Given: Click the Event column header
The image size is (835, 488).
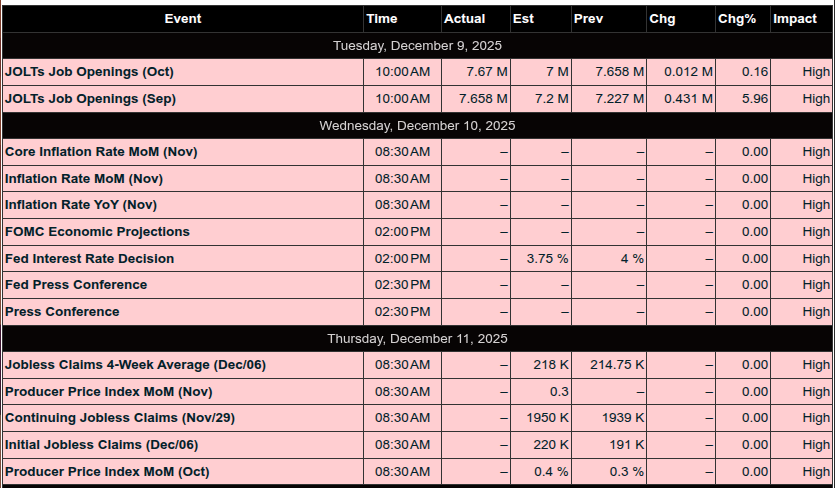Looking at the screenshot, I should click(x=183, y=19).
